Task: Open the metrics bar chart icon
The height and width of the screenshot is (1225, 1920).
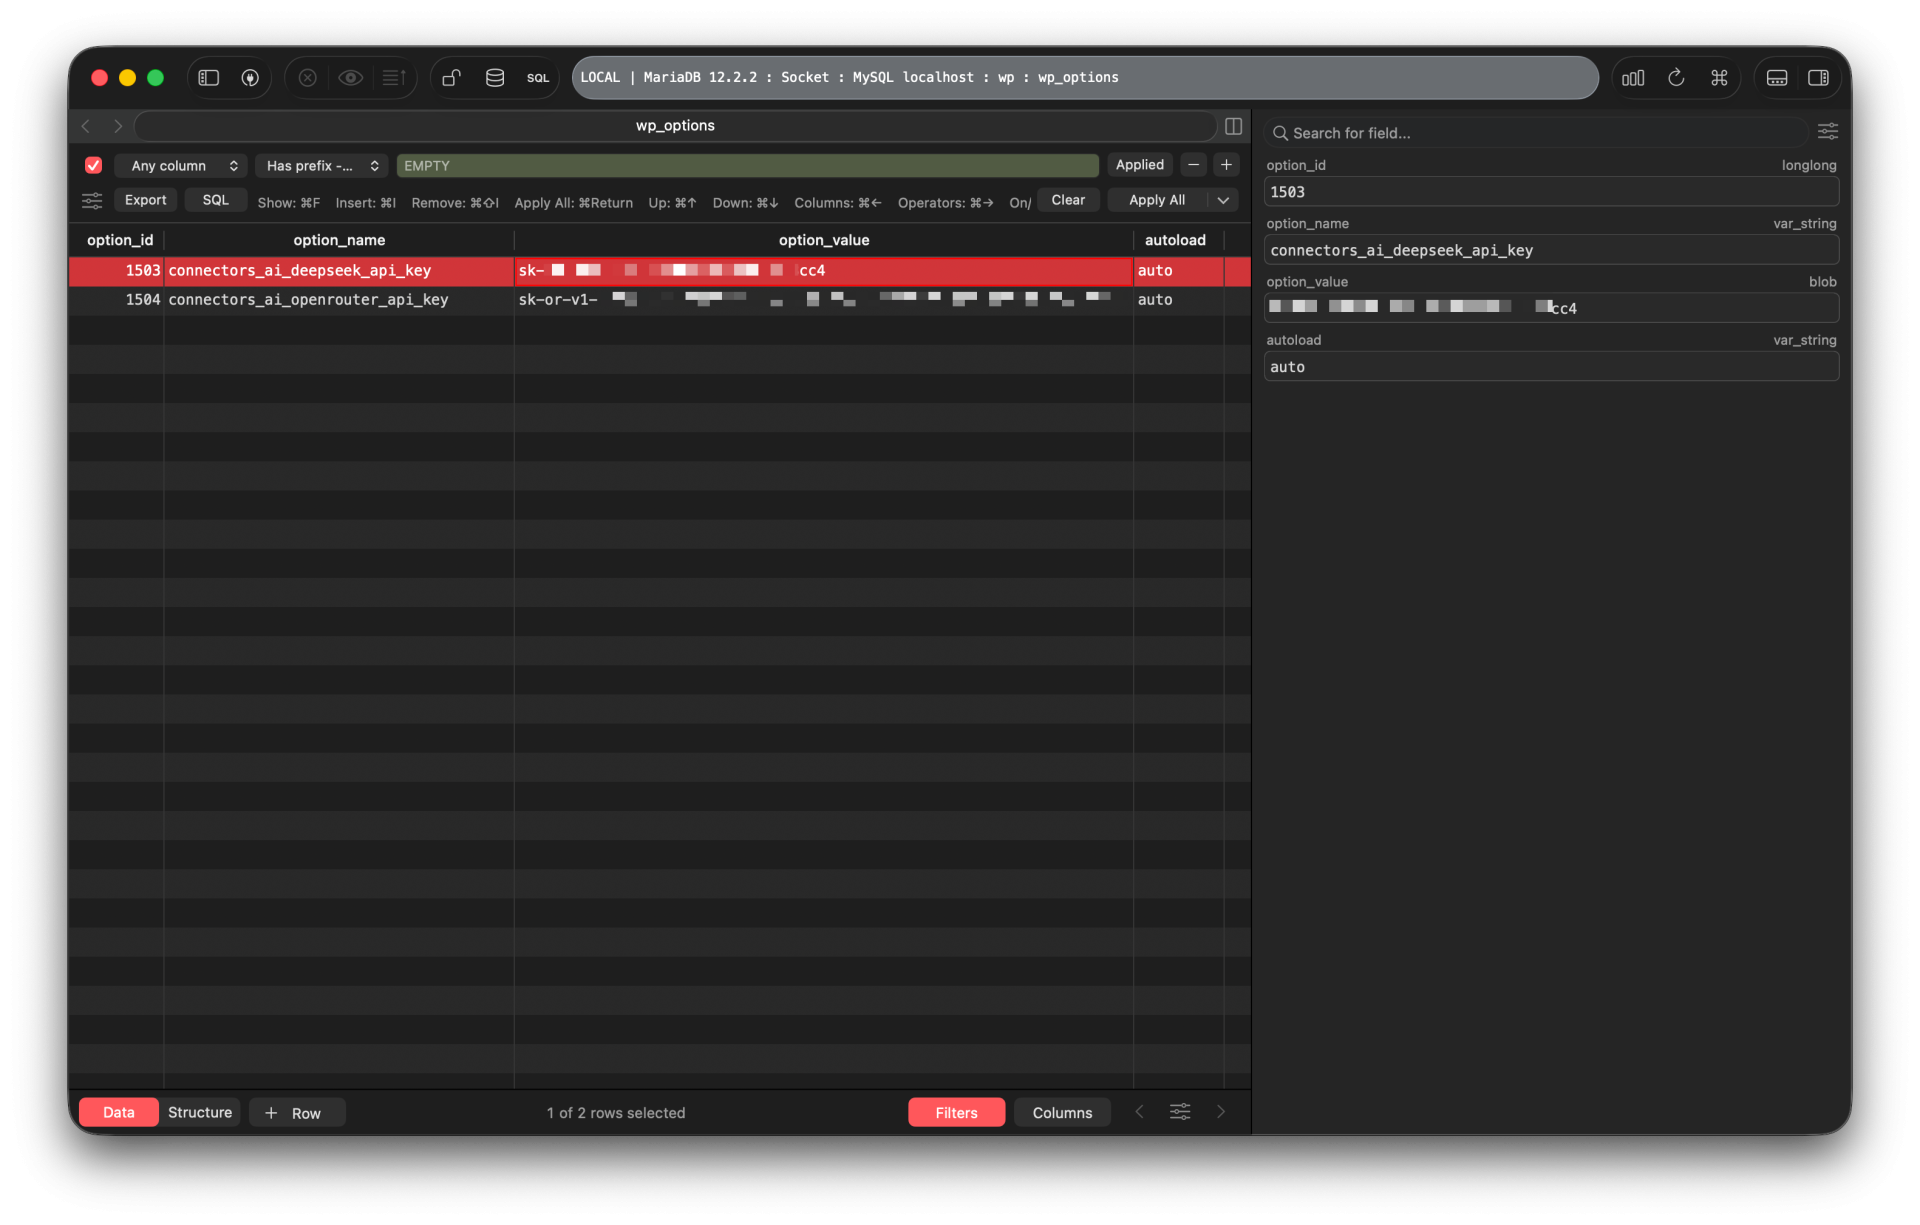Action: pos(1633,78)
